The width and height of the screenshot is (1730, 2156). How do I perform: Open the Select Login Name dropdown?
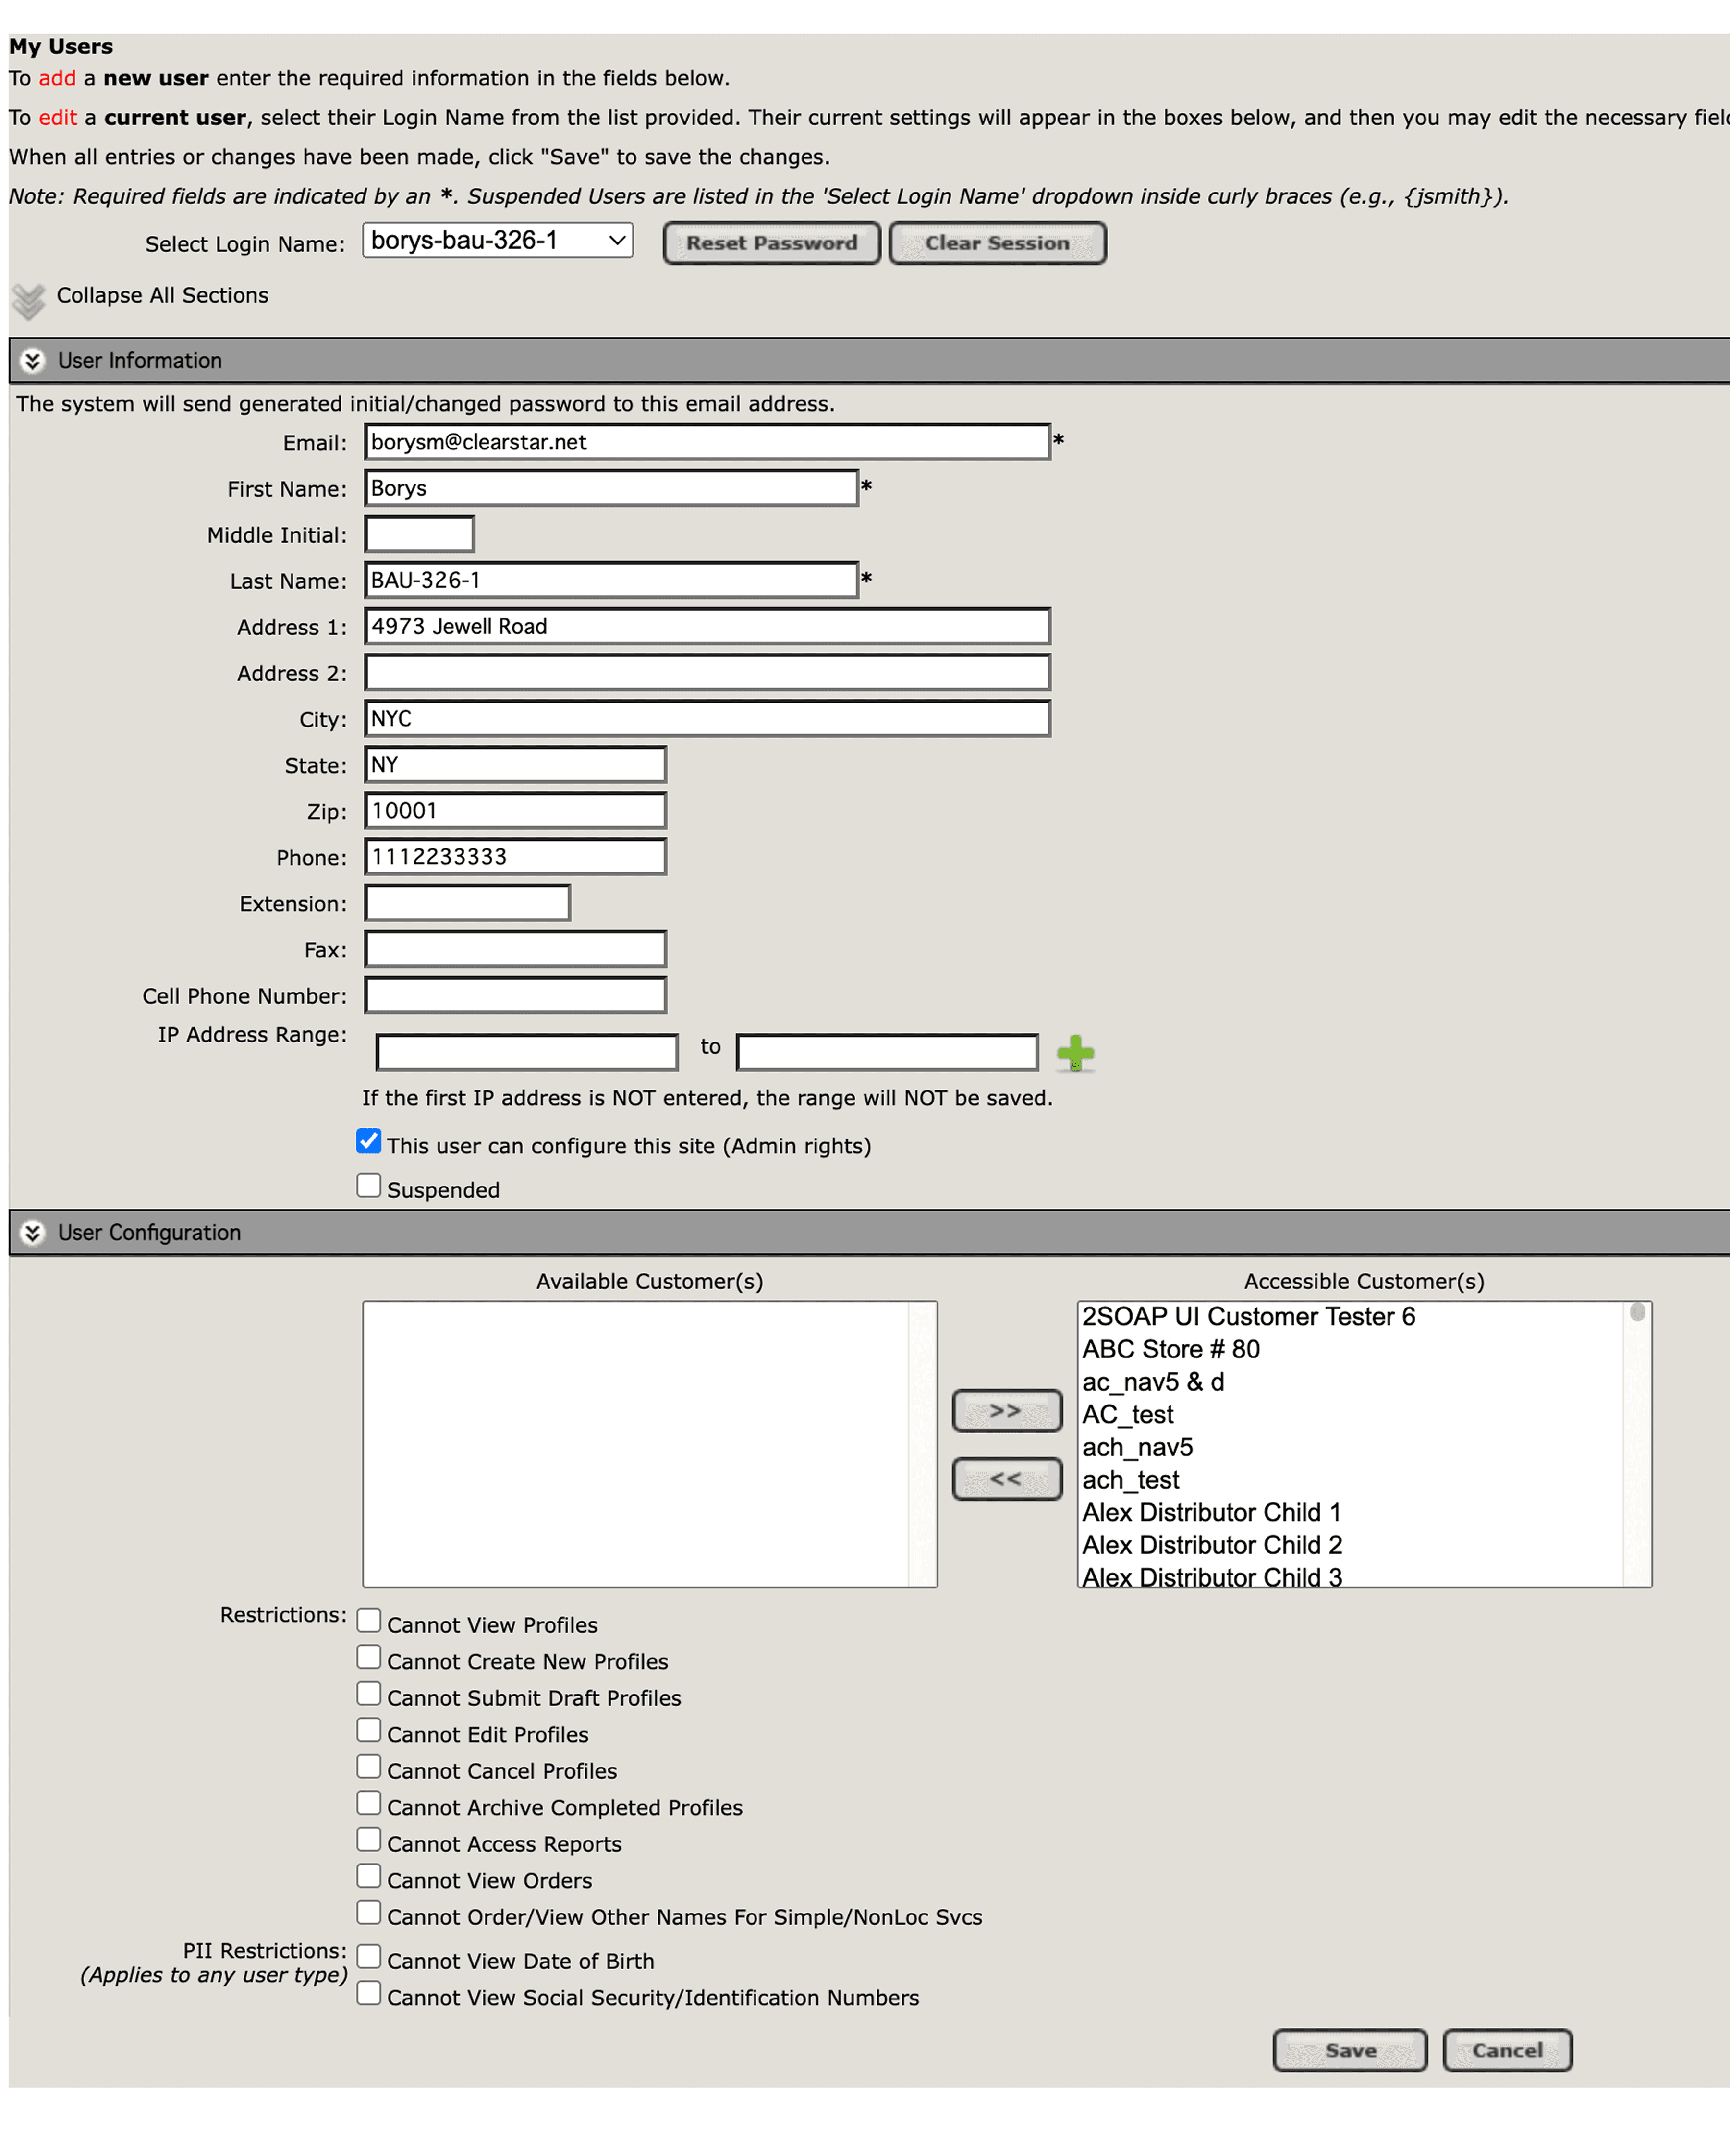pyautogui.click(x=497, y=241)
